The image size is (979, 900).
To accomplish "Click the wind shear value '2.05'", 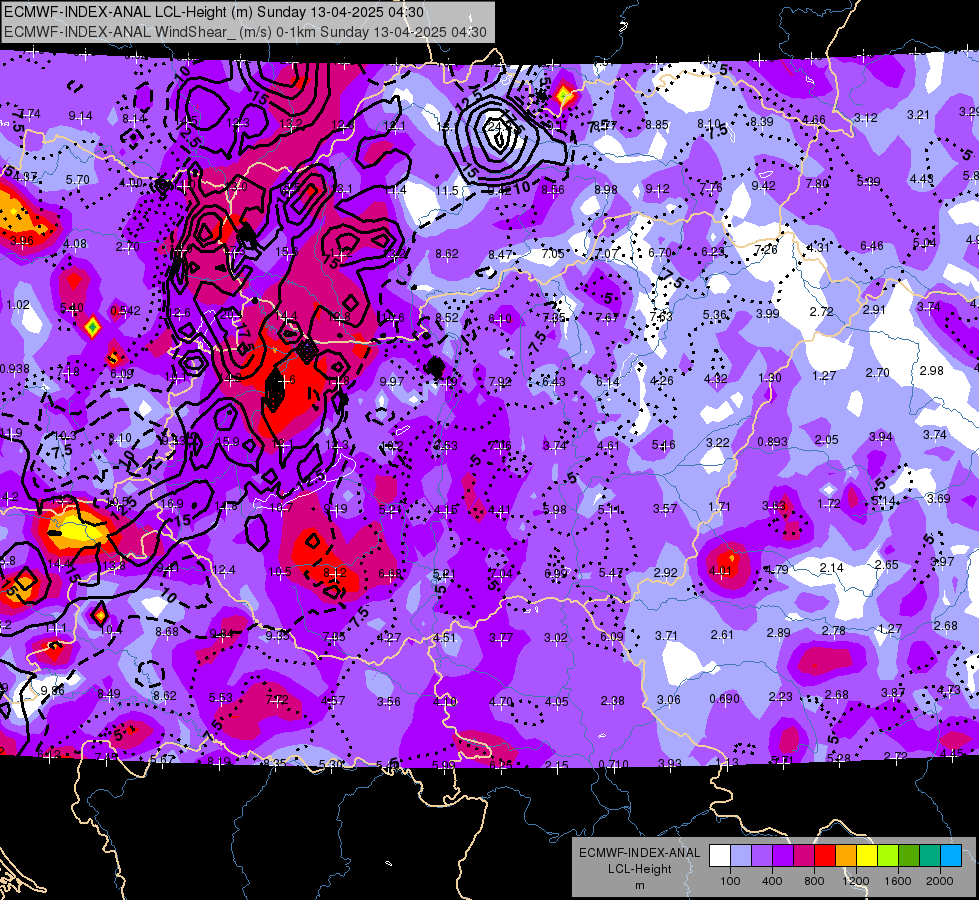I will pyautogui.click(x=826, y=440).
